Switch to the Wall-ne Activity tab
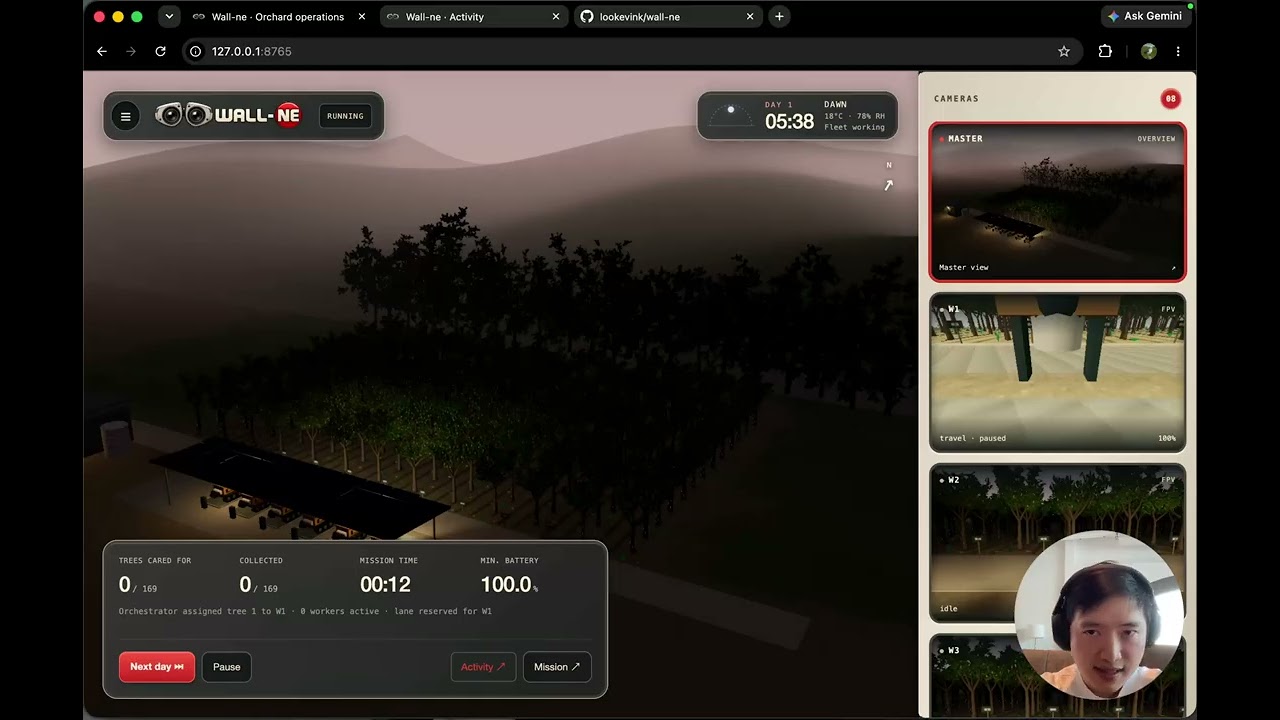Viewport: 1280px width, 720px height. [x=474, y=16]
